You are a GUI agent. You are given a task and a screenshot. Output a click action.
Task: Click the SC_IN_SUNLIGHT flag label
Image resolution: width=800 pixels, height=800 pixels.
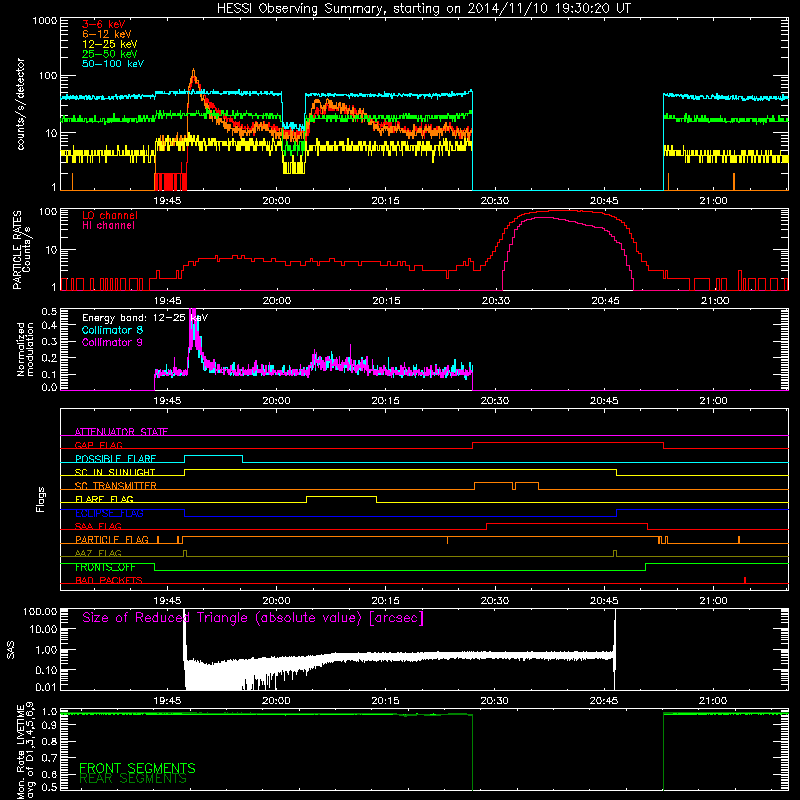click(115, 472)
